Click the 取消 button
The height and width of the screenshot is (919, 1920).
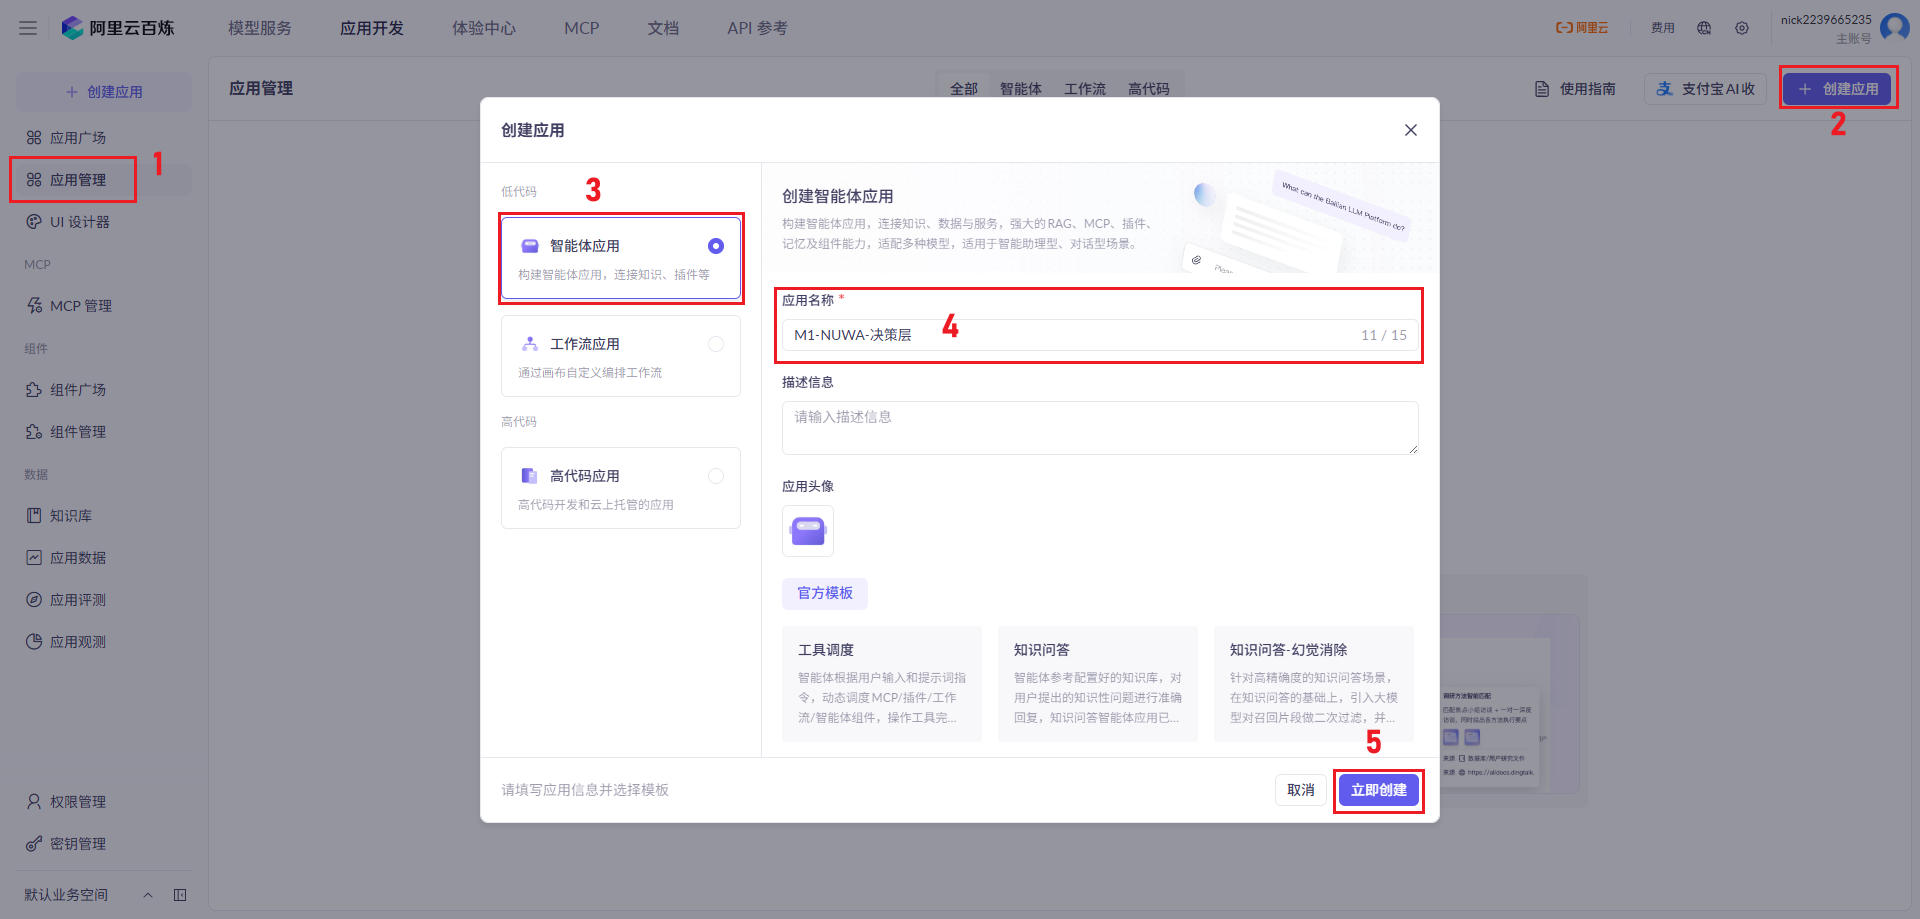click(x=1300, y=790)
